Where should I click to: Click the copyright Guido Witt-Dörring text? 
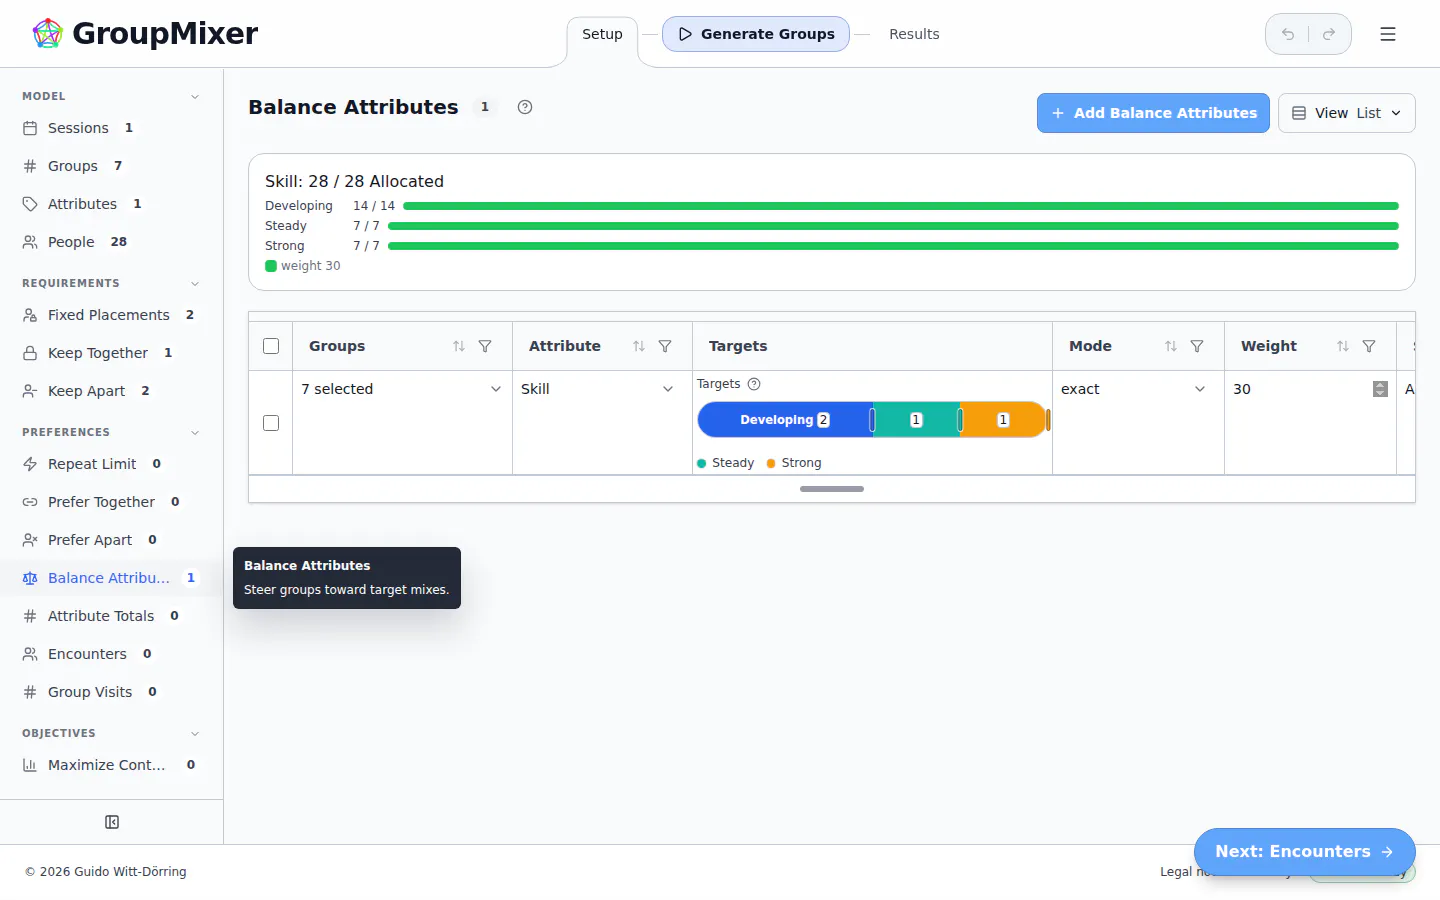click(x=106, y=872)
